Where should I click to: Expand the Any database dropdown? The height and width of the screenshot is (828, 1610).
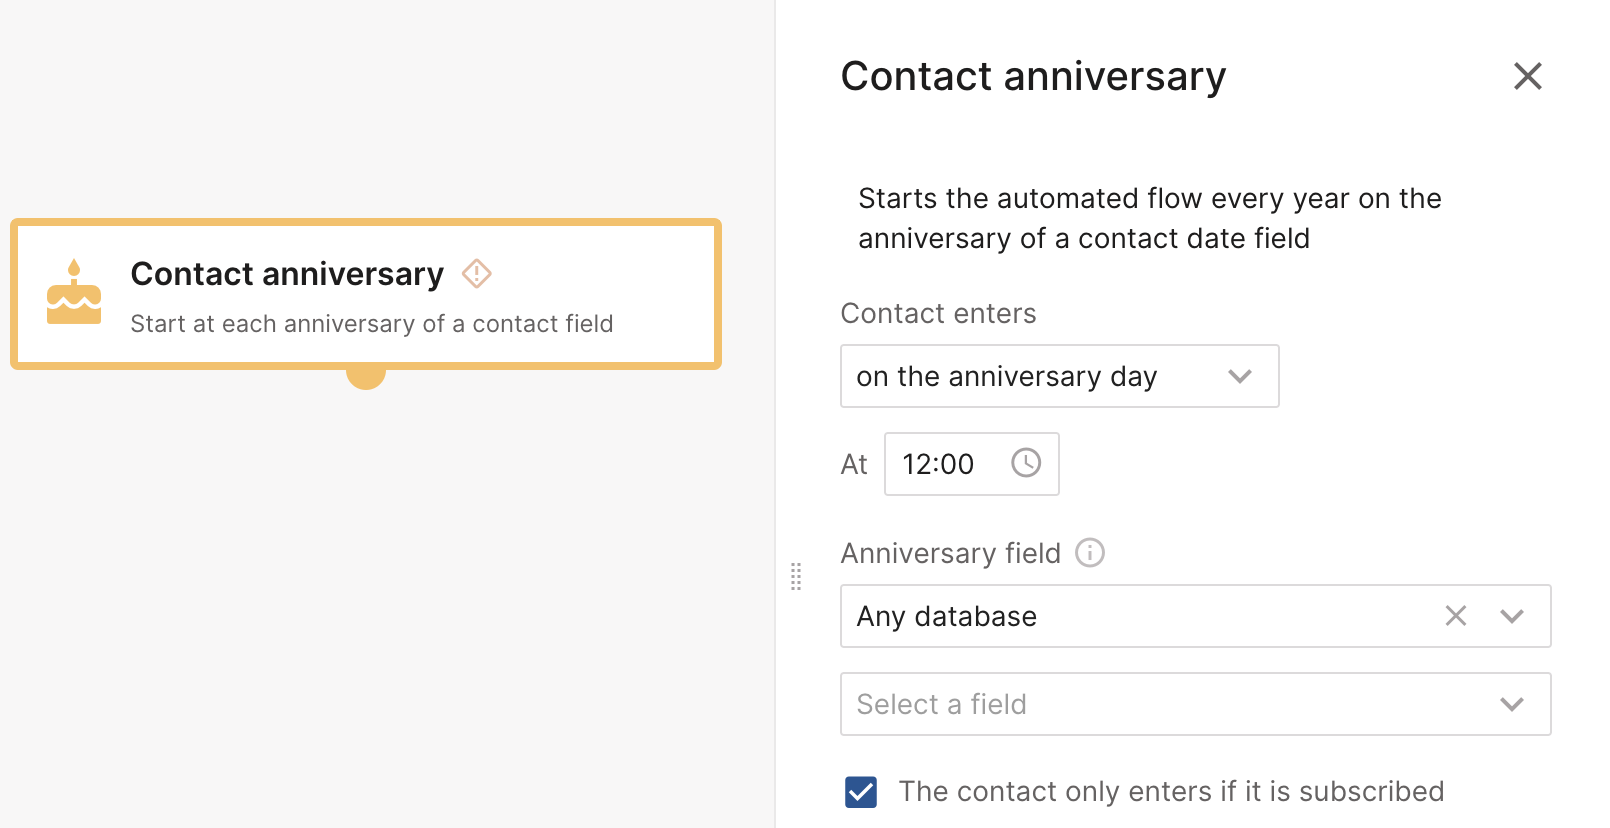(1512, 616)
